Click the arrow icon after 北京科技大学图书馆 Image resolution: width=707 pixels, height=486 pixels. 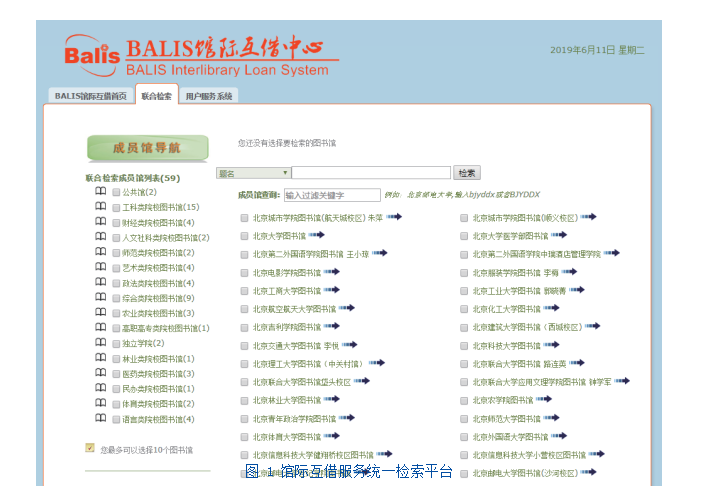[x=551, y=344]
